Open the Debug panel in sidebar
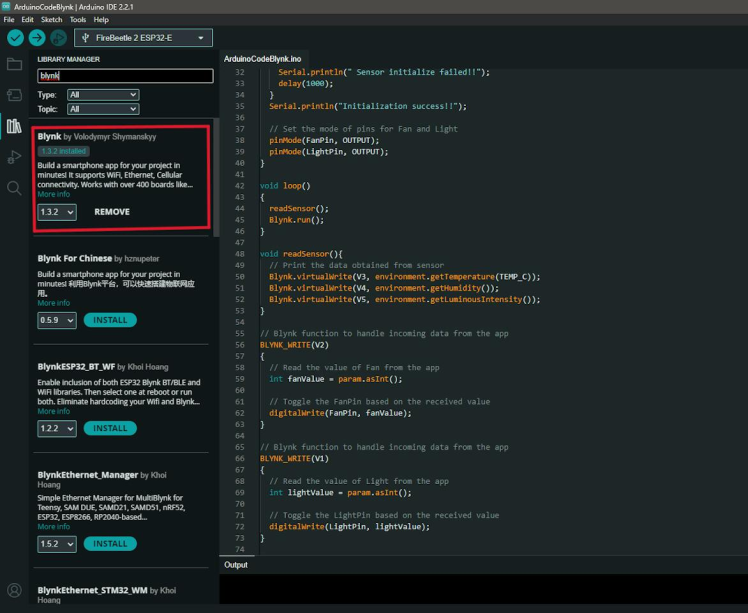 point(14,156)
